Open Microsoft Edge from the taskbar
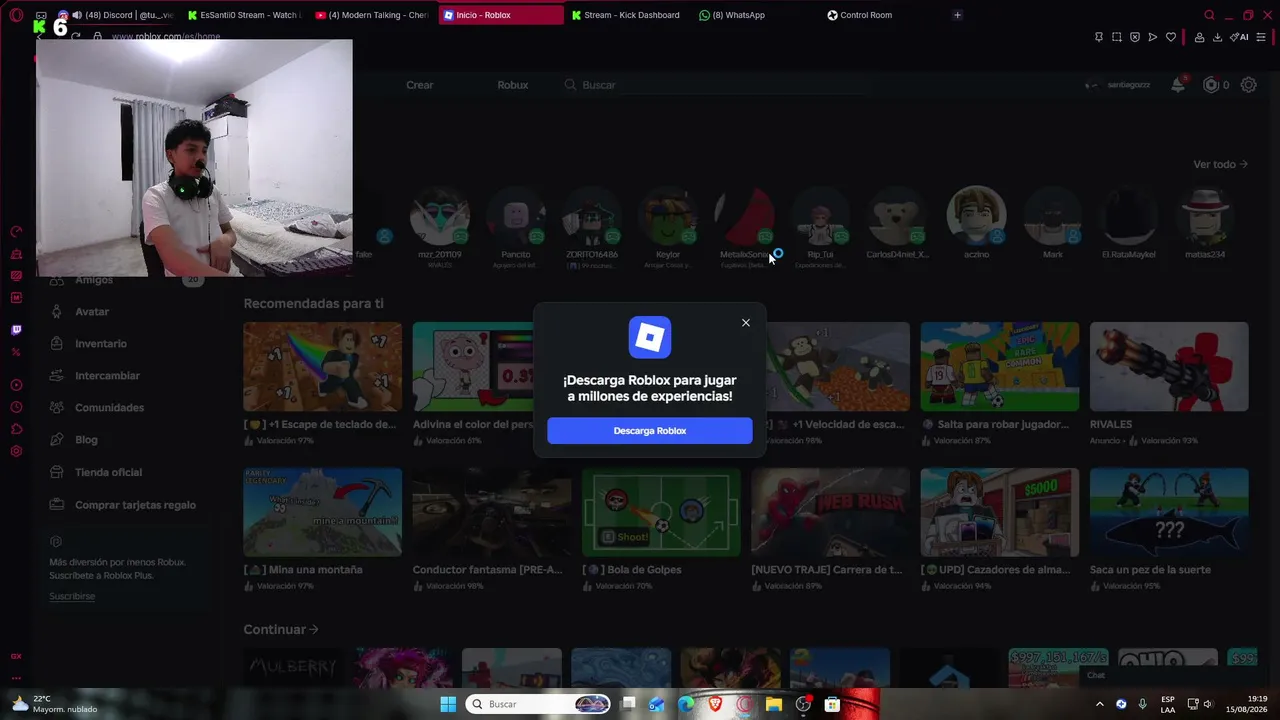Image resolution: width=1280 pixels, height=720 pixels. point(686,704)
